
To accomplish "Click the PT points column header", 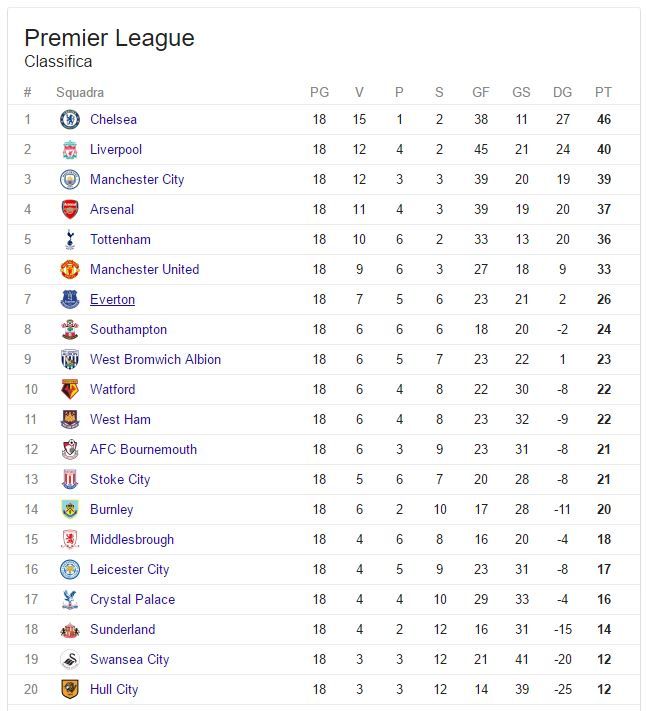I will (x=603, y=92).
